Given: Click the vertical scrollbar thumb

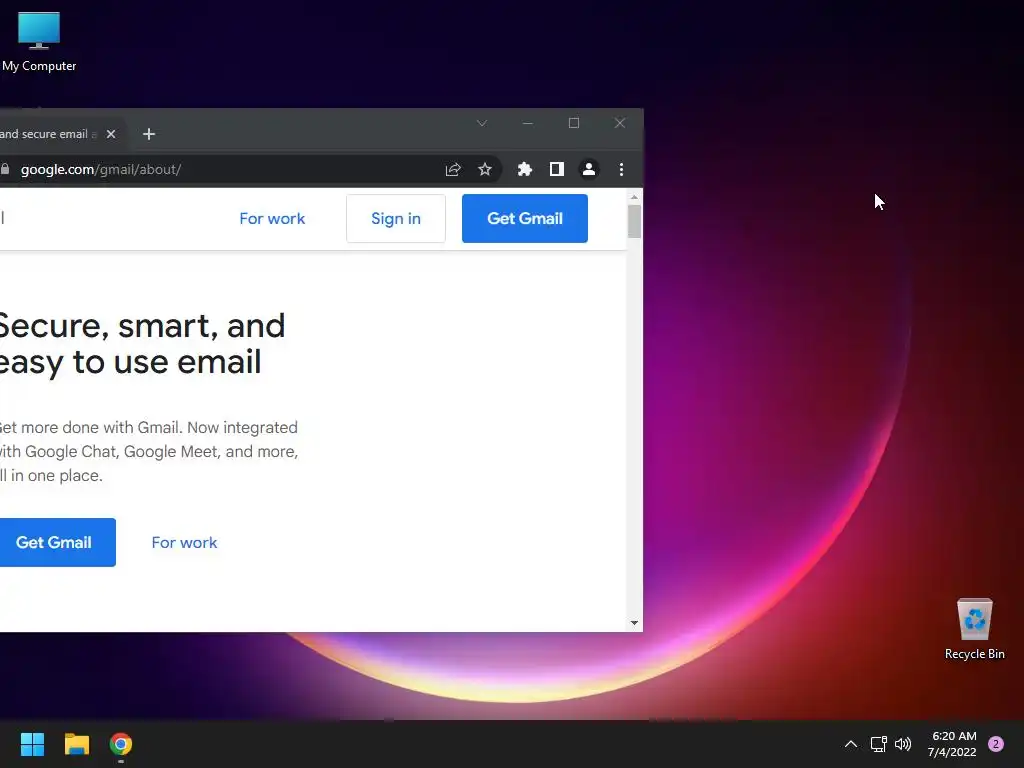Looking at the screenshot, I should pyautogui.click(x=634, y=221).
